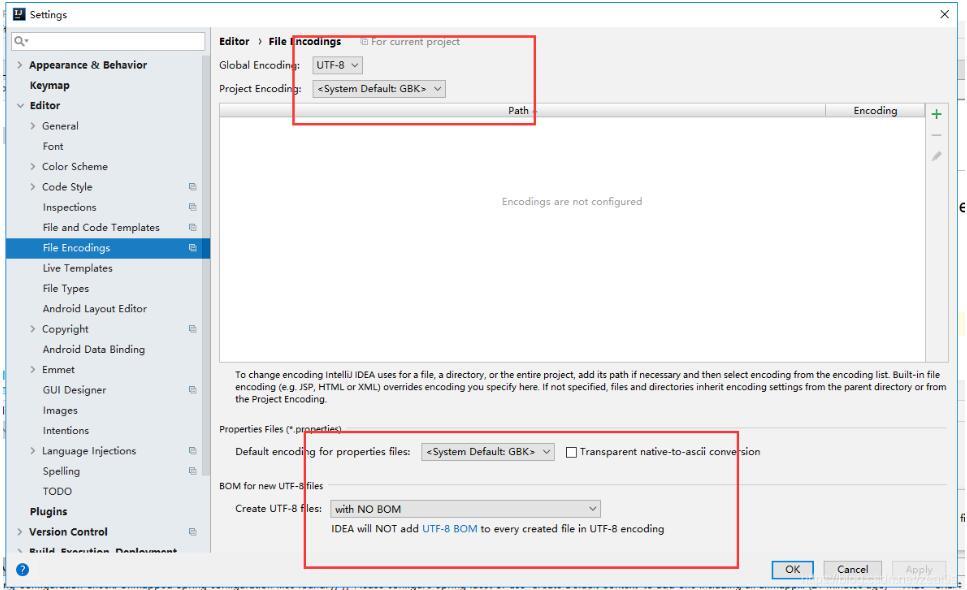
Task: Click the pencil edit icon beside table
Action: [x=936, y=156]
